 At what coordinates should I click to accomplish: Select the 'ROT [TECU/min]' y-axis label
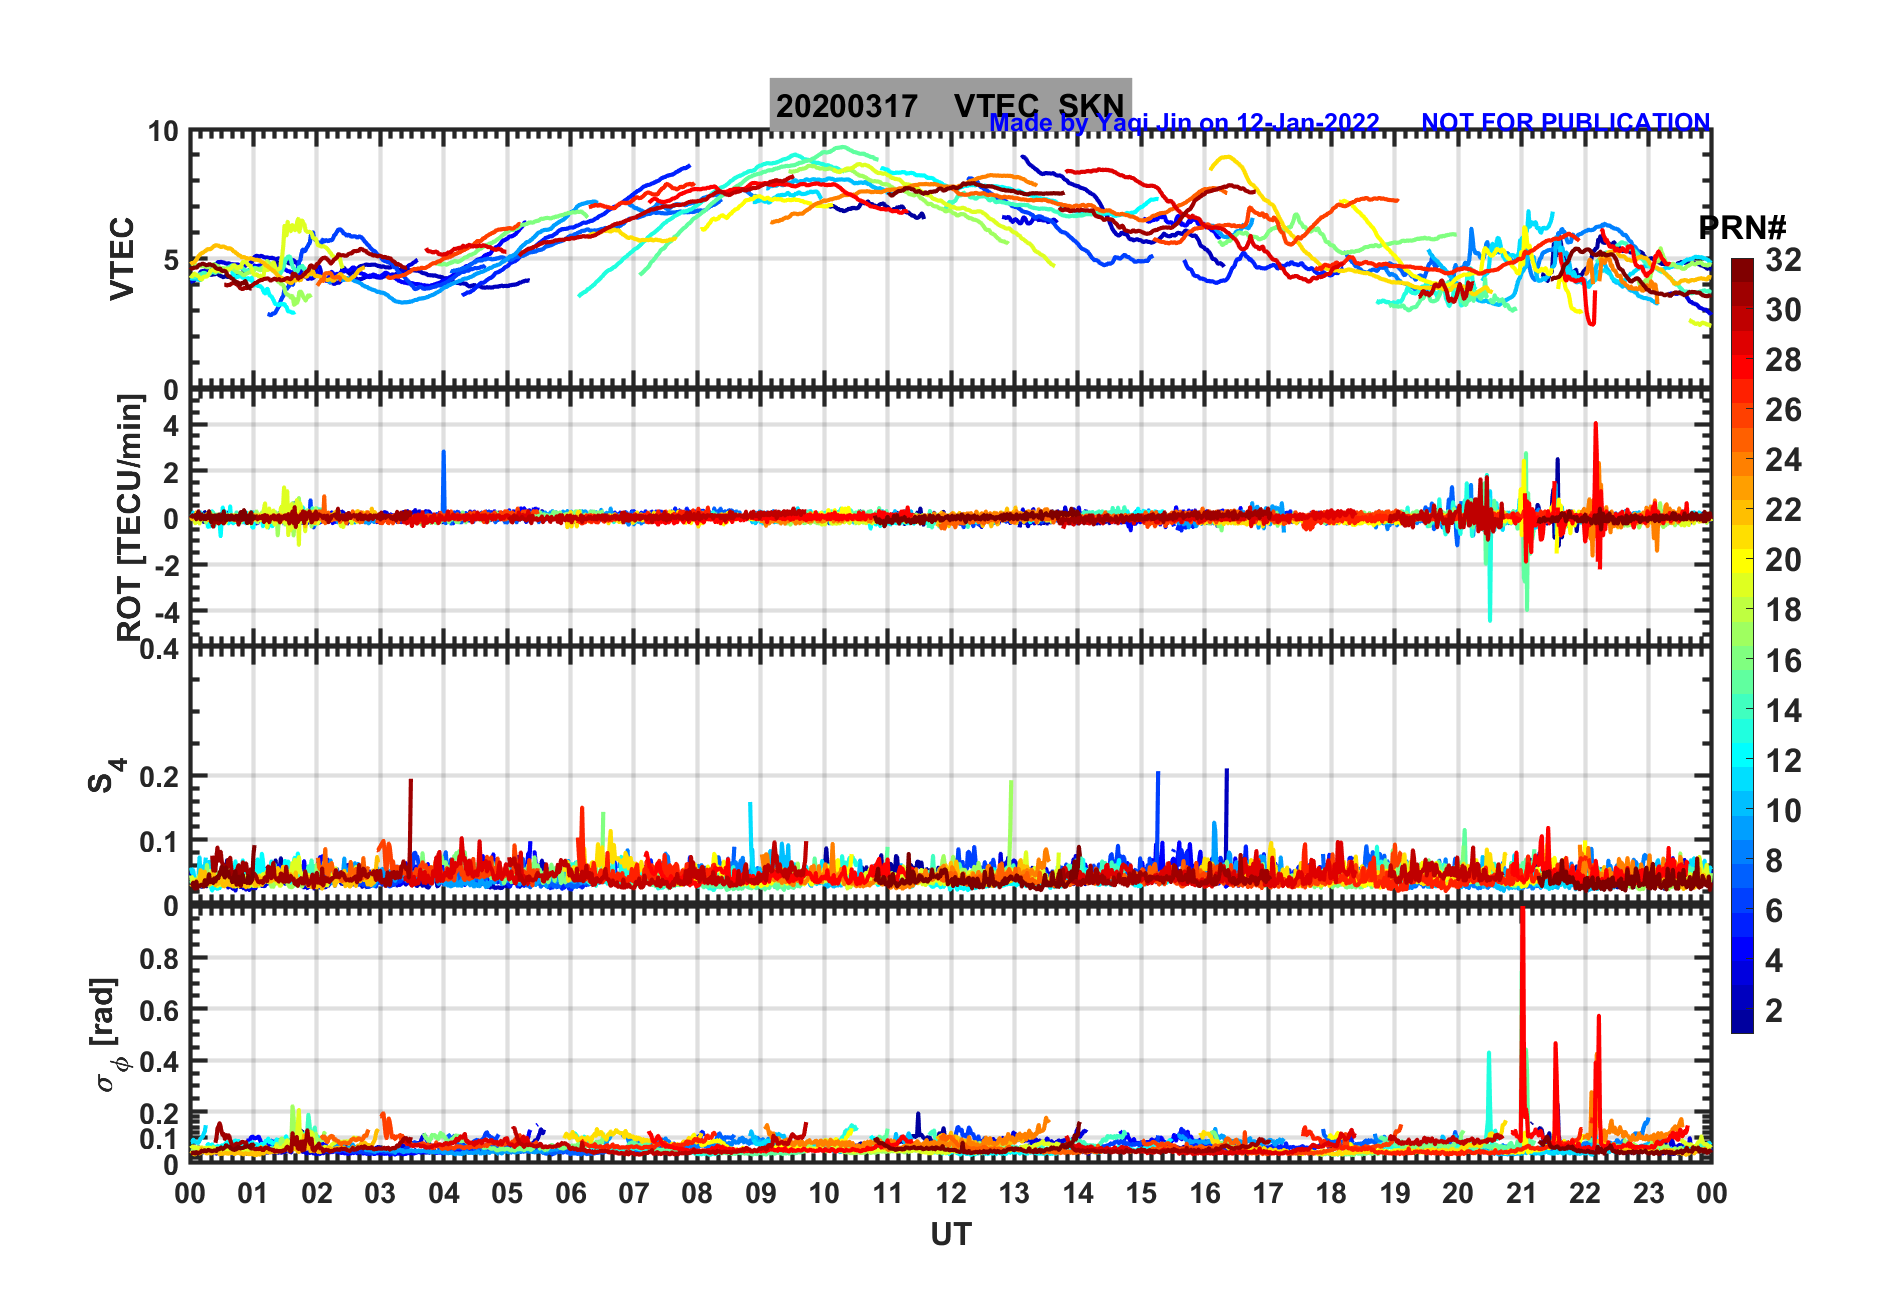click(x=130, y=517)
